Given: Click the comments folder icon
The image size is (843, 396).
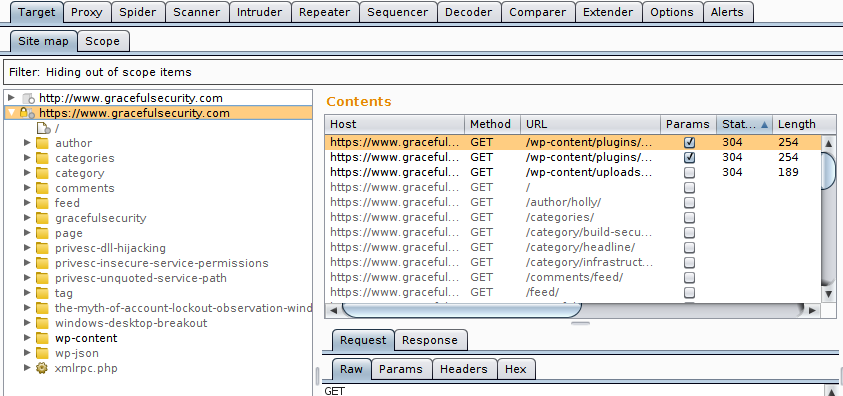Looking at the screenshot, I should click(x=42, y=188).
